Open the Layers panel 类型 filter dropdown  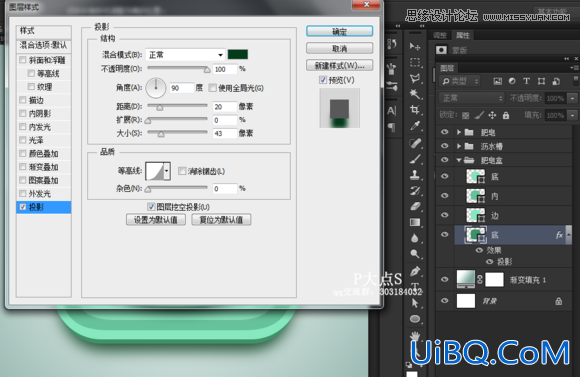[x=460, y=81]
